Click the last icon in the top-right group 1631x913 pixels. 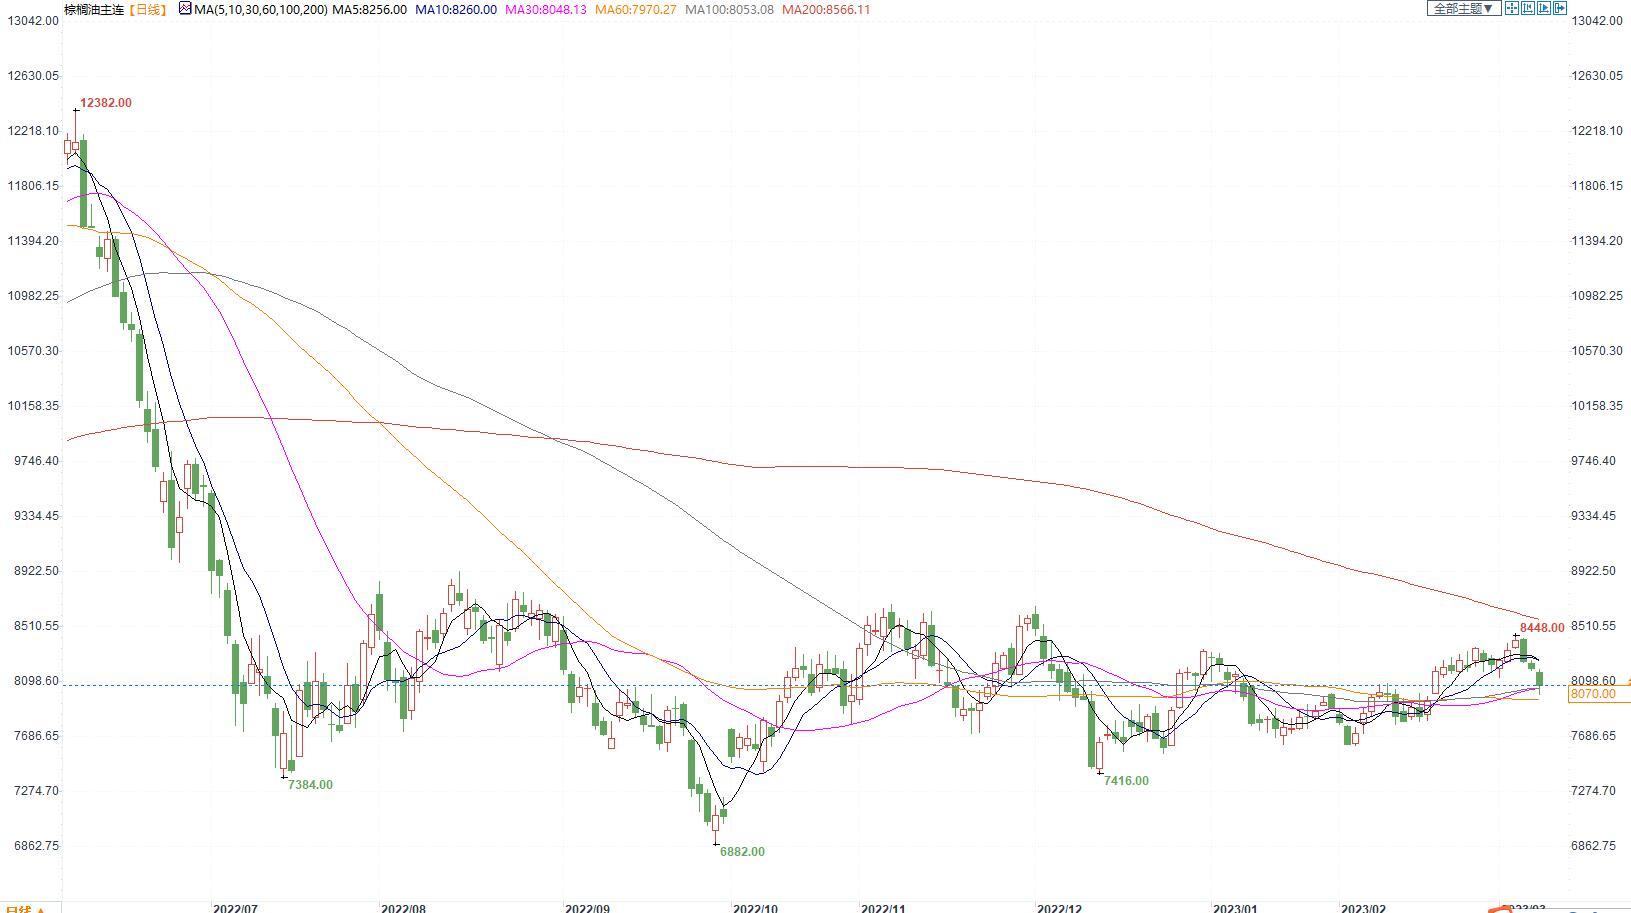1560,8
